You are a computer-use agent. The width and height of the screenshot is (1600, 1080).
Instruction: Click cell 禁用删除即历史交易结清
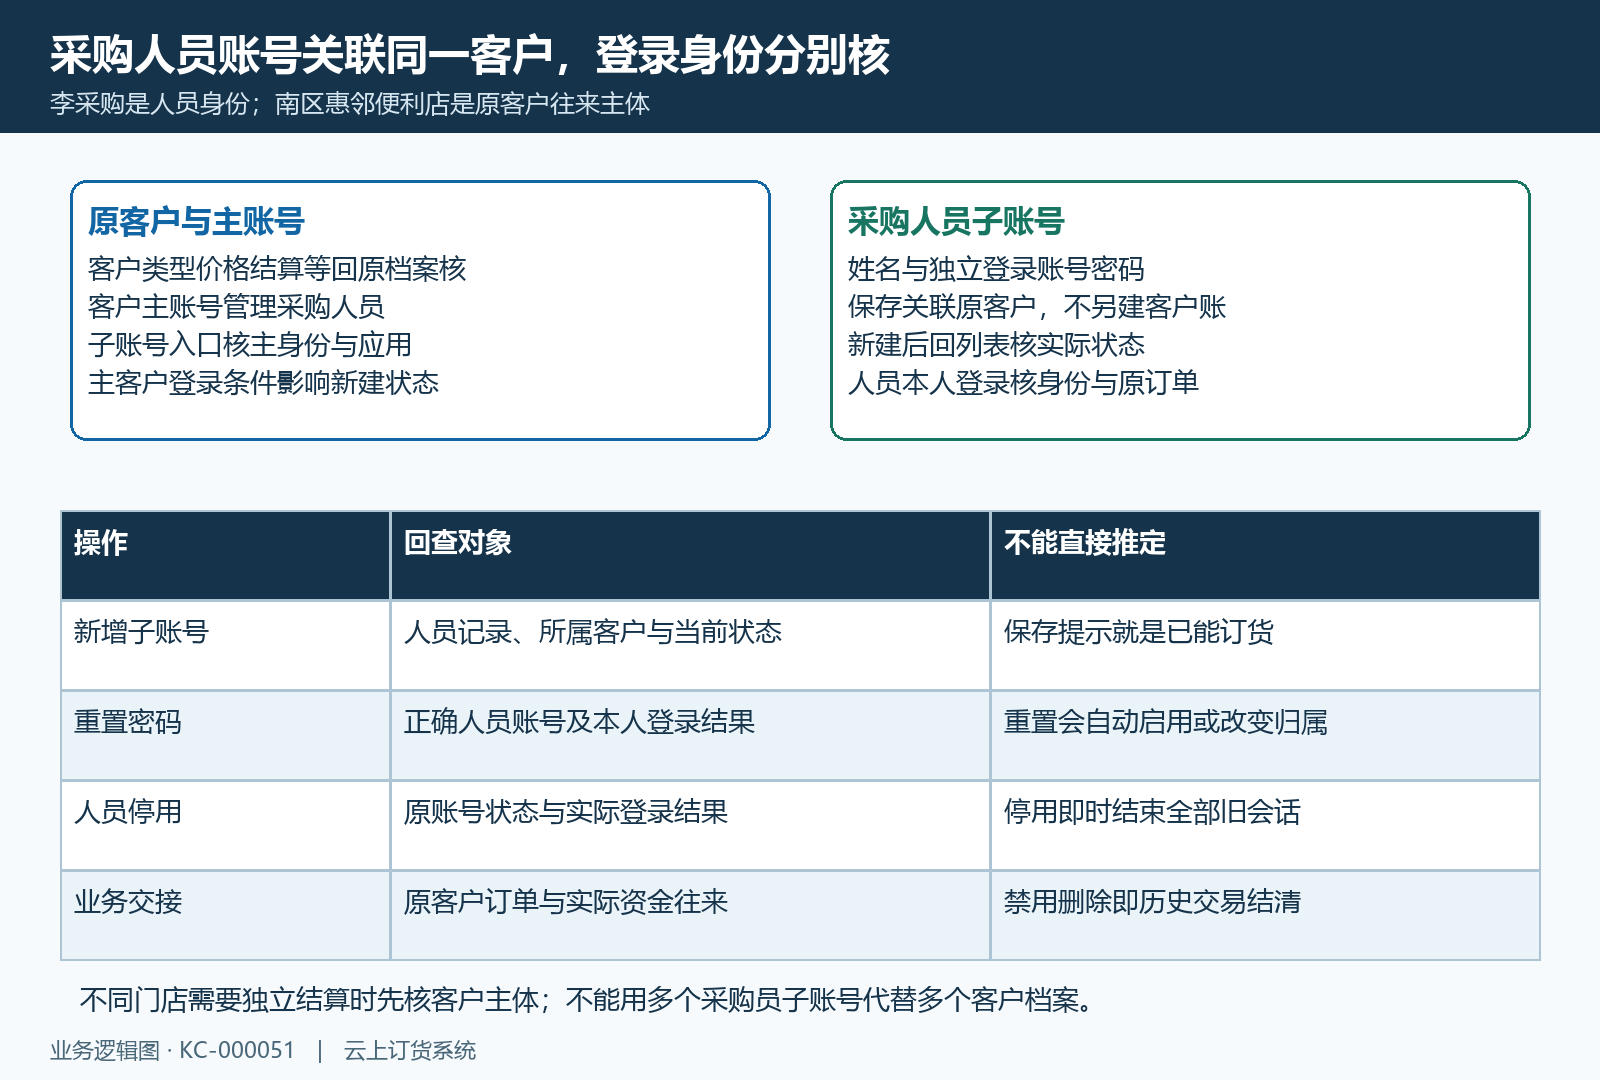pos(1265,915)
